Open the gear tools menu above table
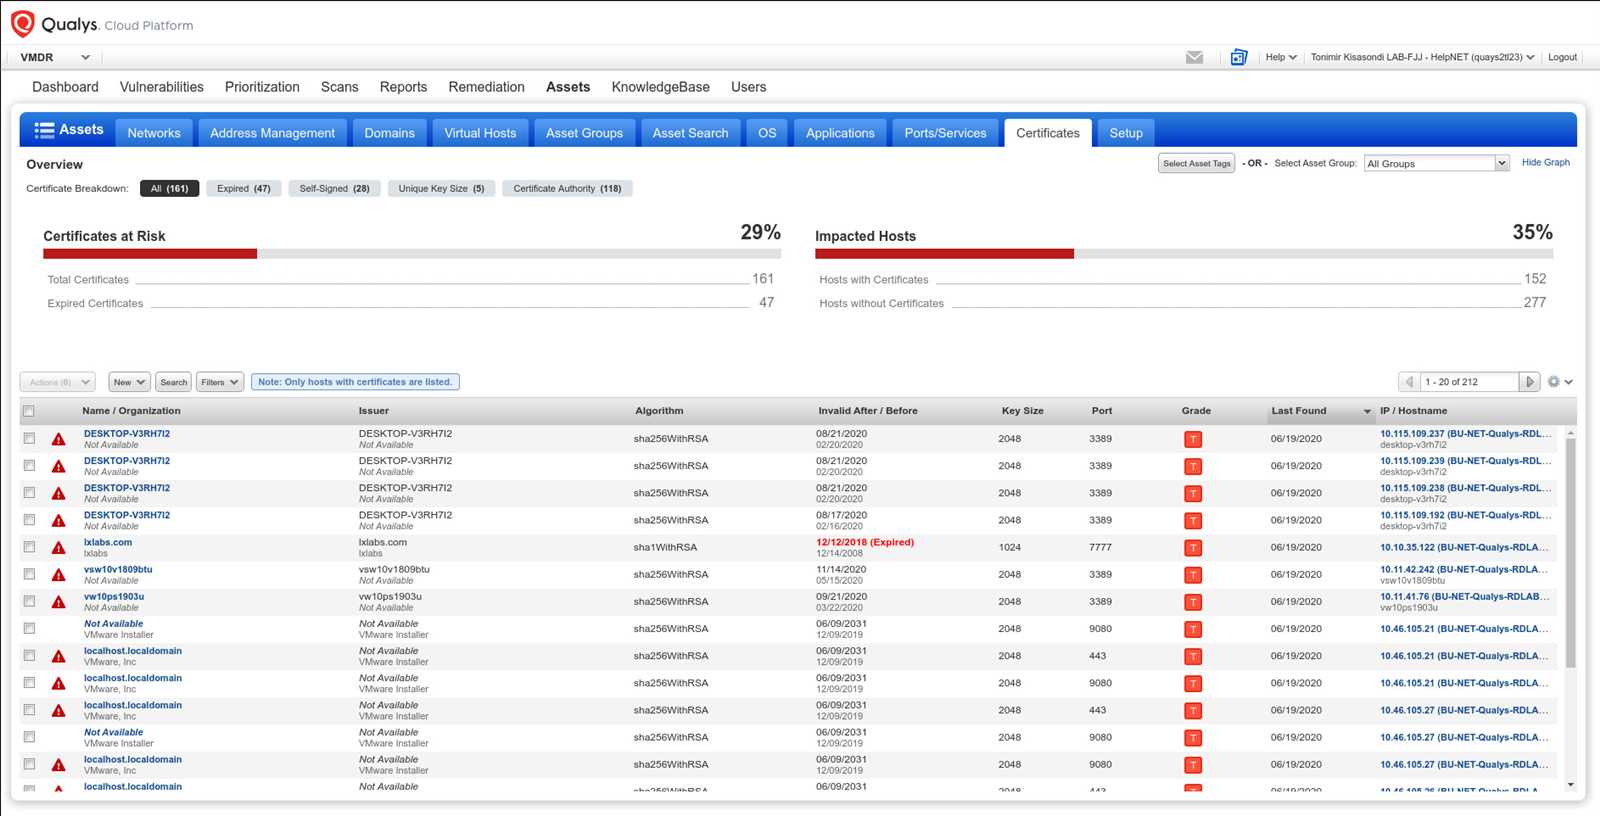Viewport: 1600px width, 816px height. tap(1559, 382)
